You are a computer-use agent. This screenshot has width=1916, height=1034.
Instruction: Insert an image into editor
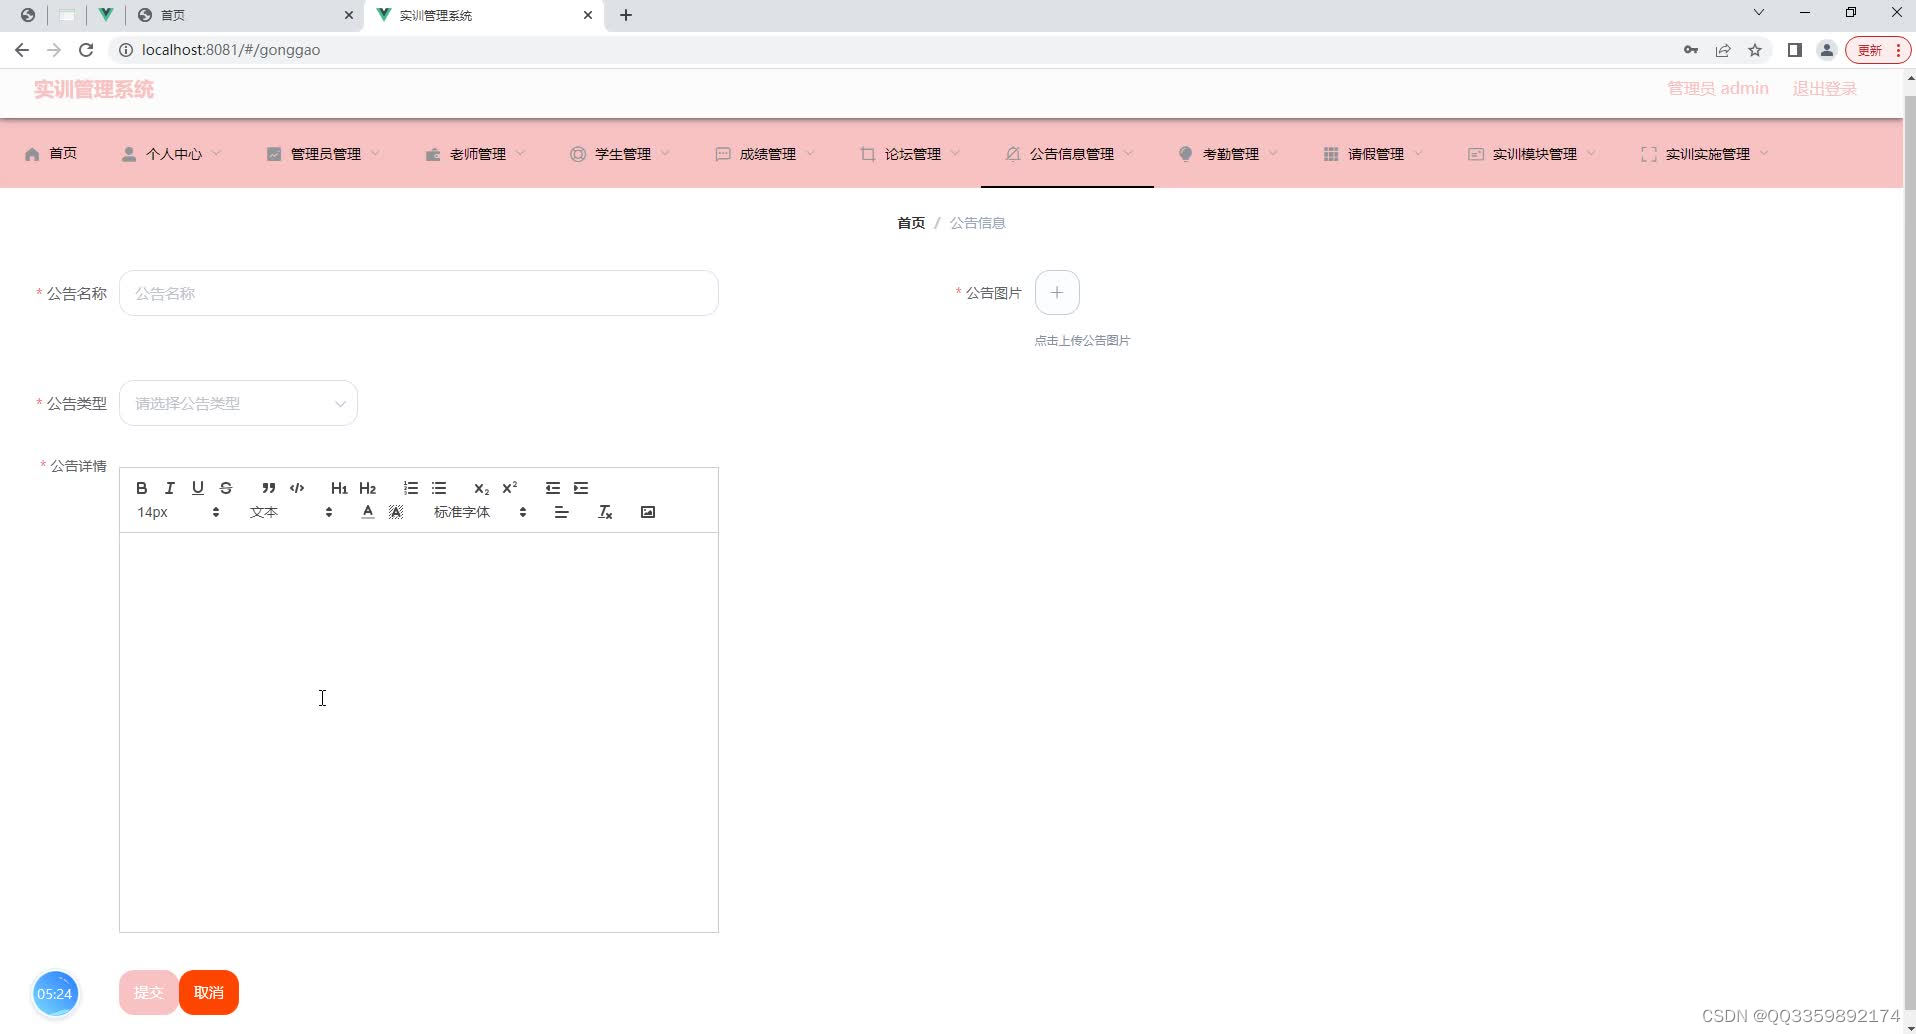tap(648, 512)
